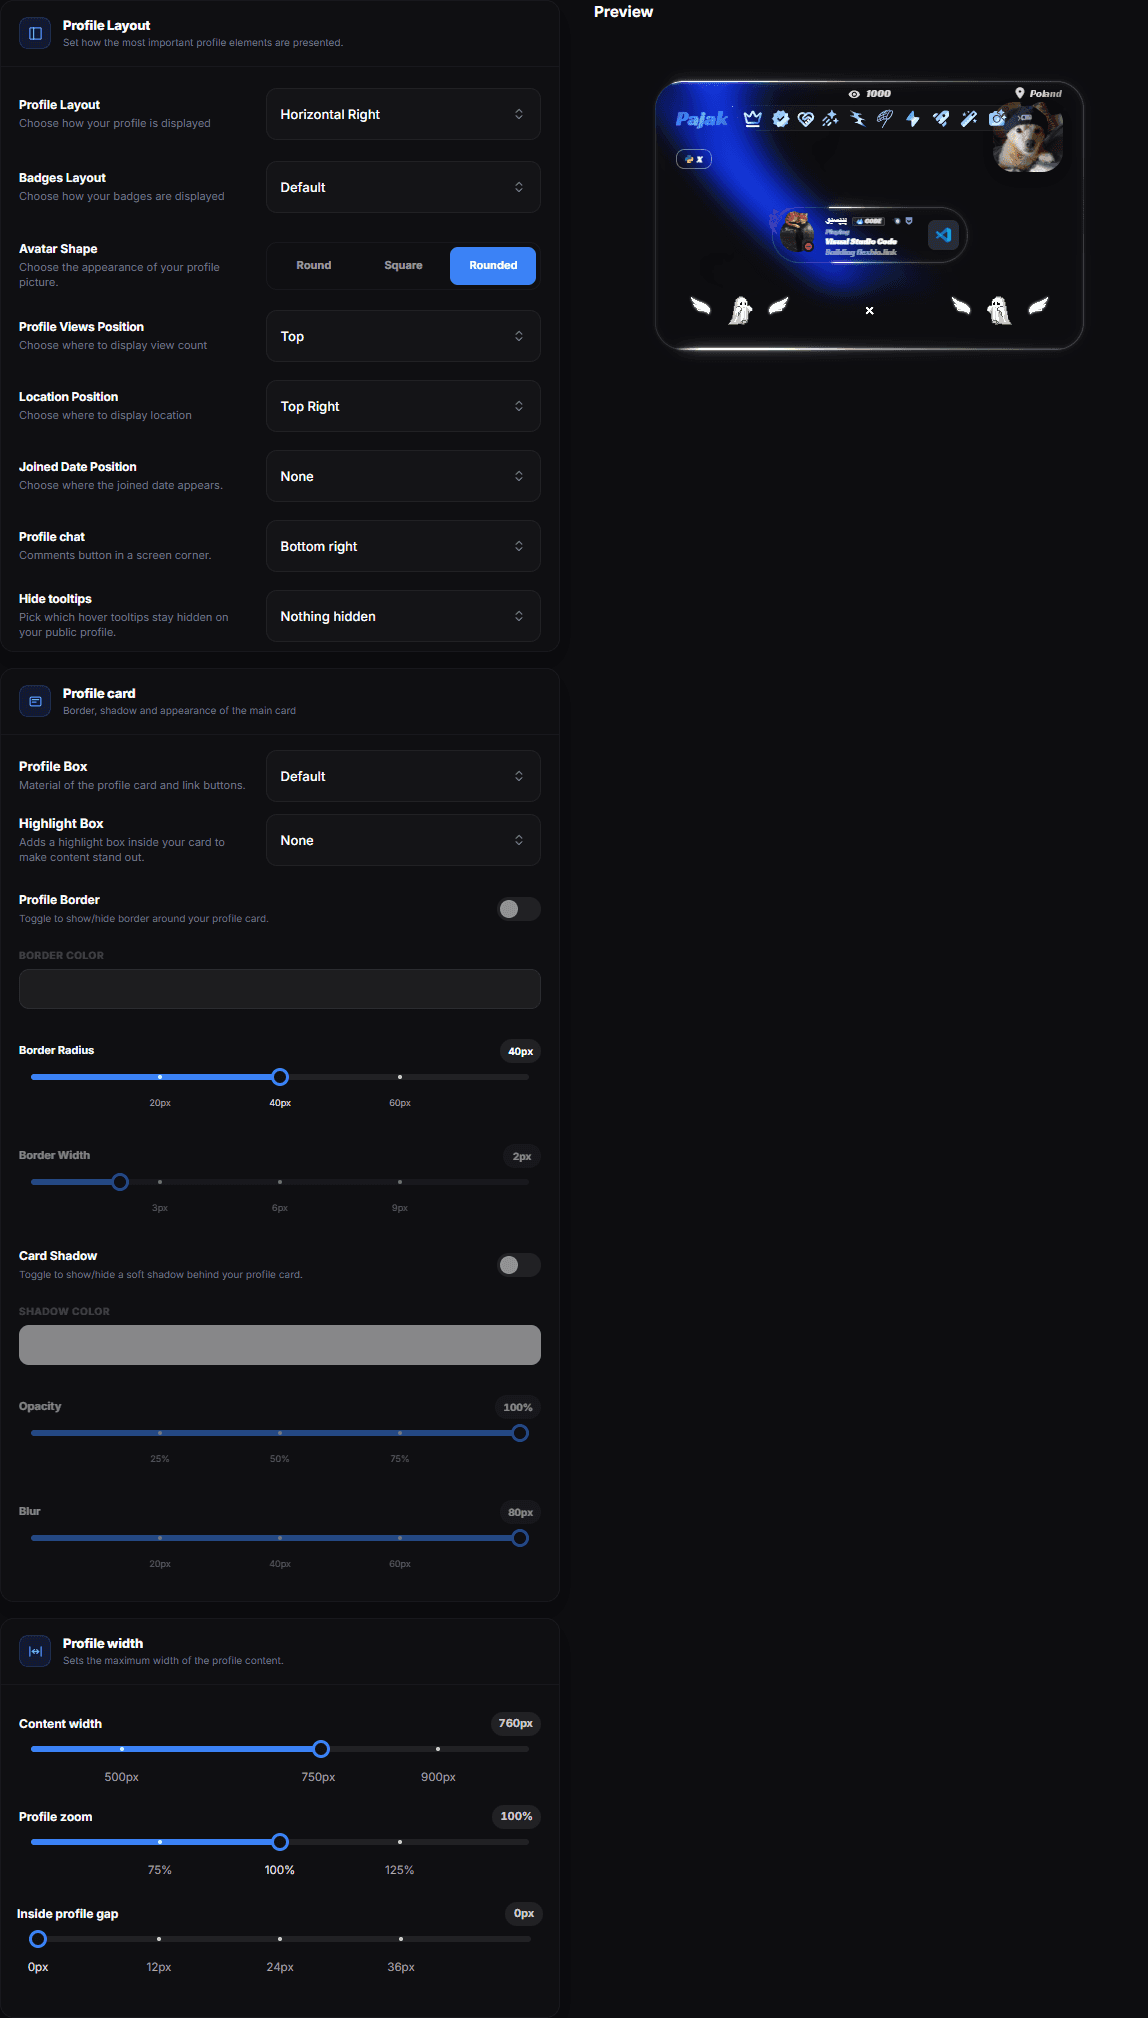Click the 100% Profile zoom value badge

pyautogui.click(x=516, y=1816)
